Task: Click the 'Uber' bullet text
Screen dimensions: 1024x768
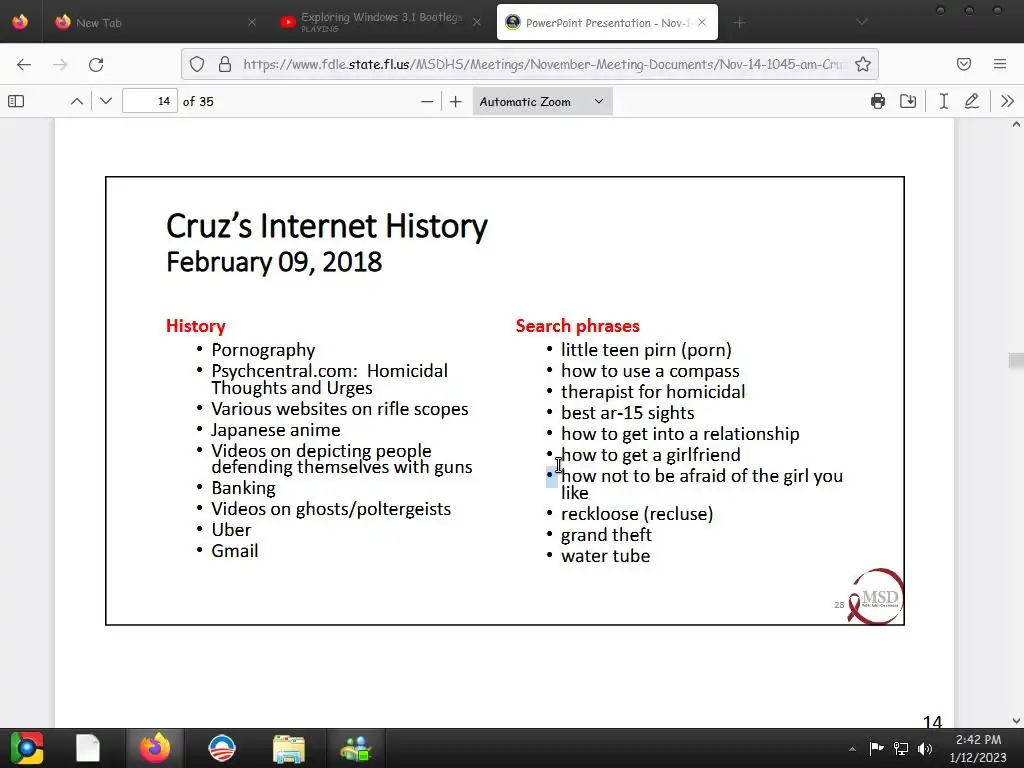Action: point(231,530)
